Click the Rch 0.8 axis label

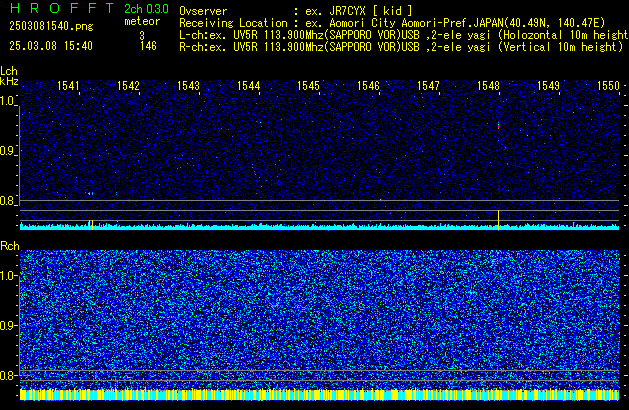pos(8,375)
